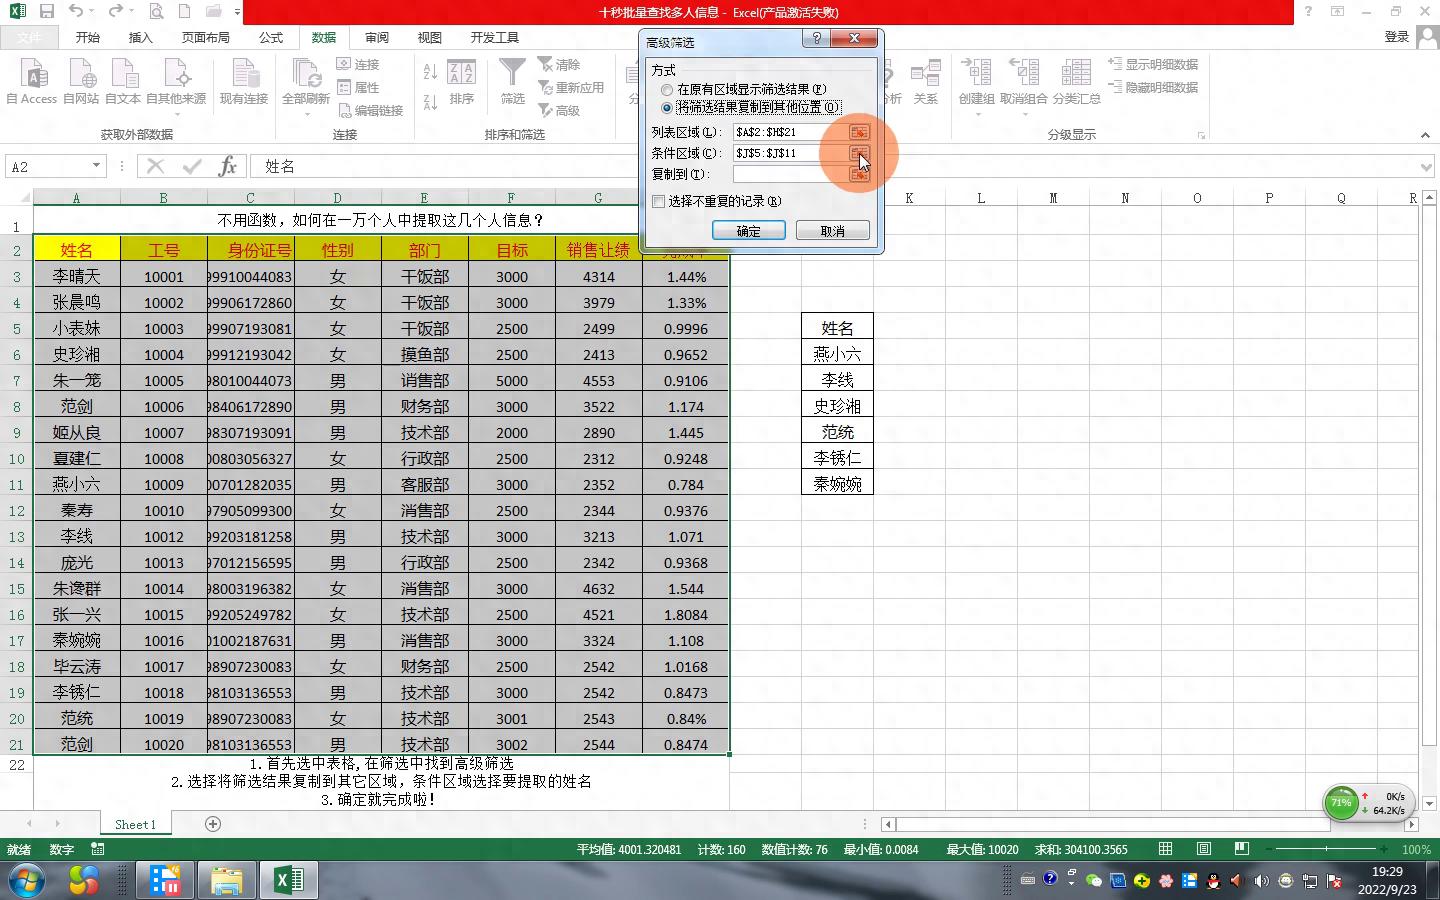Image resolution: width=1440 pixels, height=900 pixels.
Task: Click the collapse button for criteria range
Action: coord(858,153)
